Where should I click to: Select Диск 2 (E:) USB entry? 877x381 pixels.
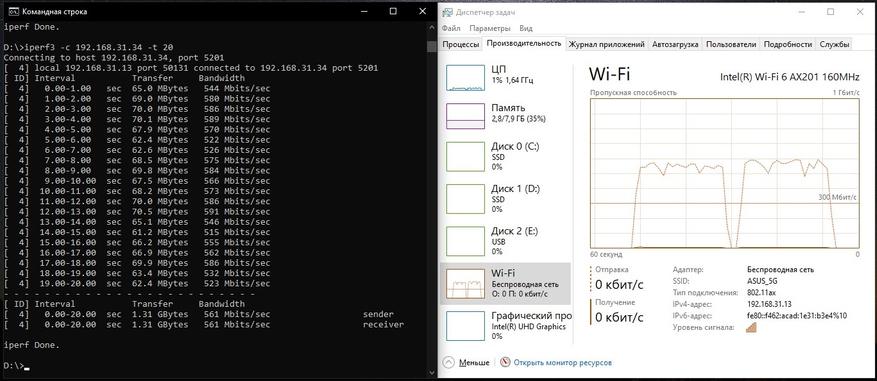505,241
